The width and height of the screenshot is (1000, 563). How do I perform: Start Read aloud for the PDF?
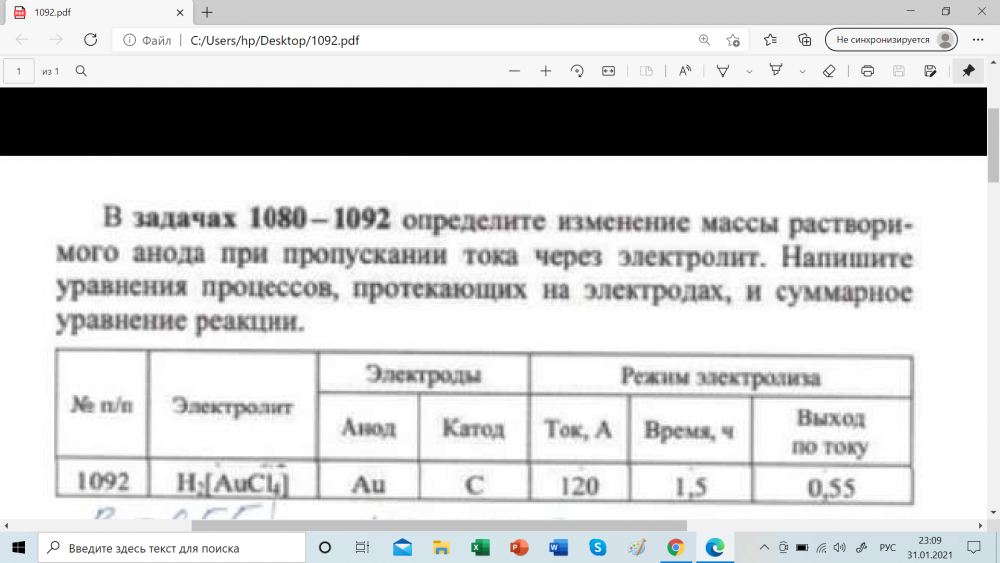685,71
